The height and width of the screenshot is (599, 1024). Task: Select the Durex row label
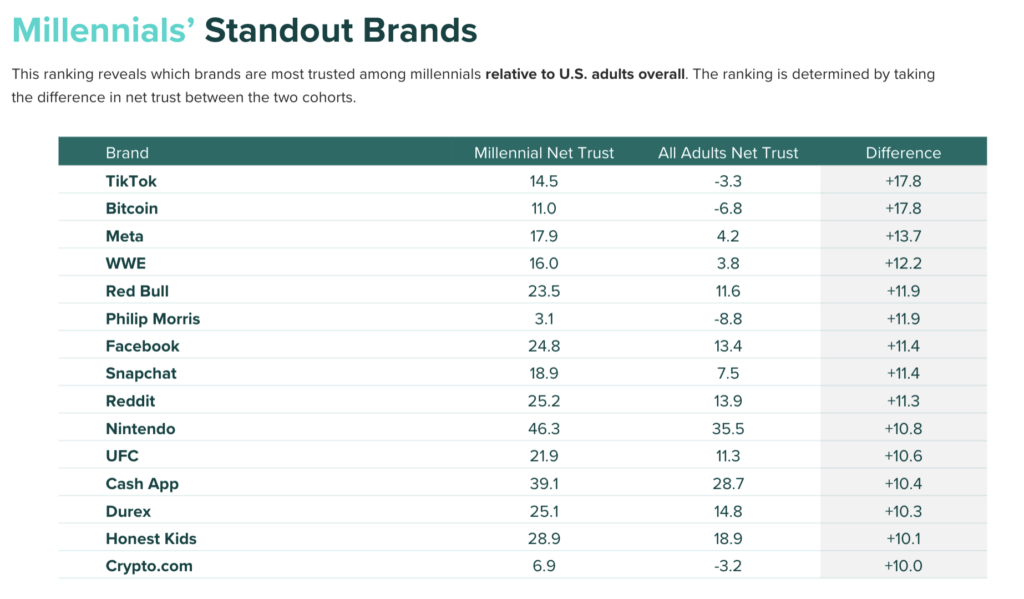tap(129, 511)
